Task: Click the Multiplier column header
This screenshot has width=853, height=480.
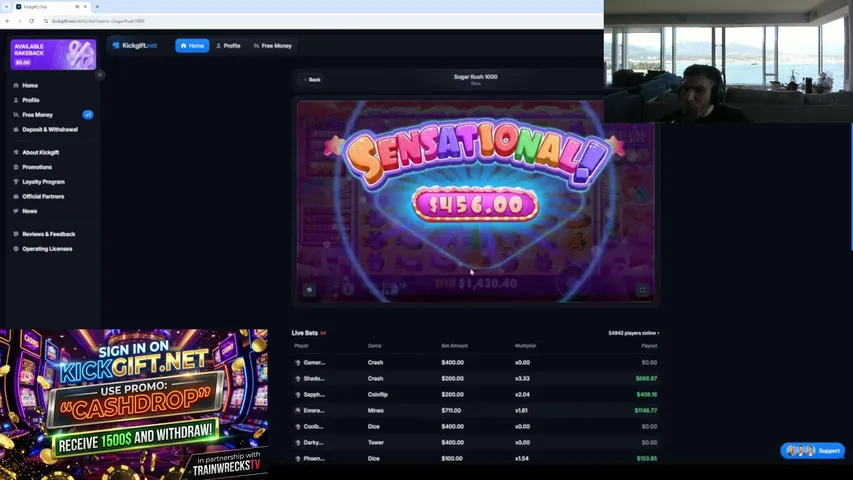Action: click(526, 346)
